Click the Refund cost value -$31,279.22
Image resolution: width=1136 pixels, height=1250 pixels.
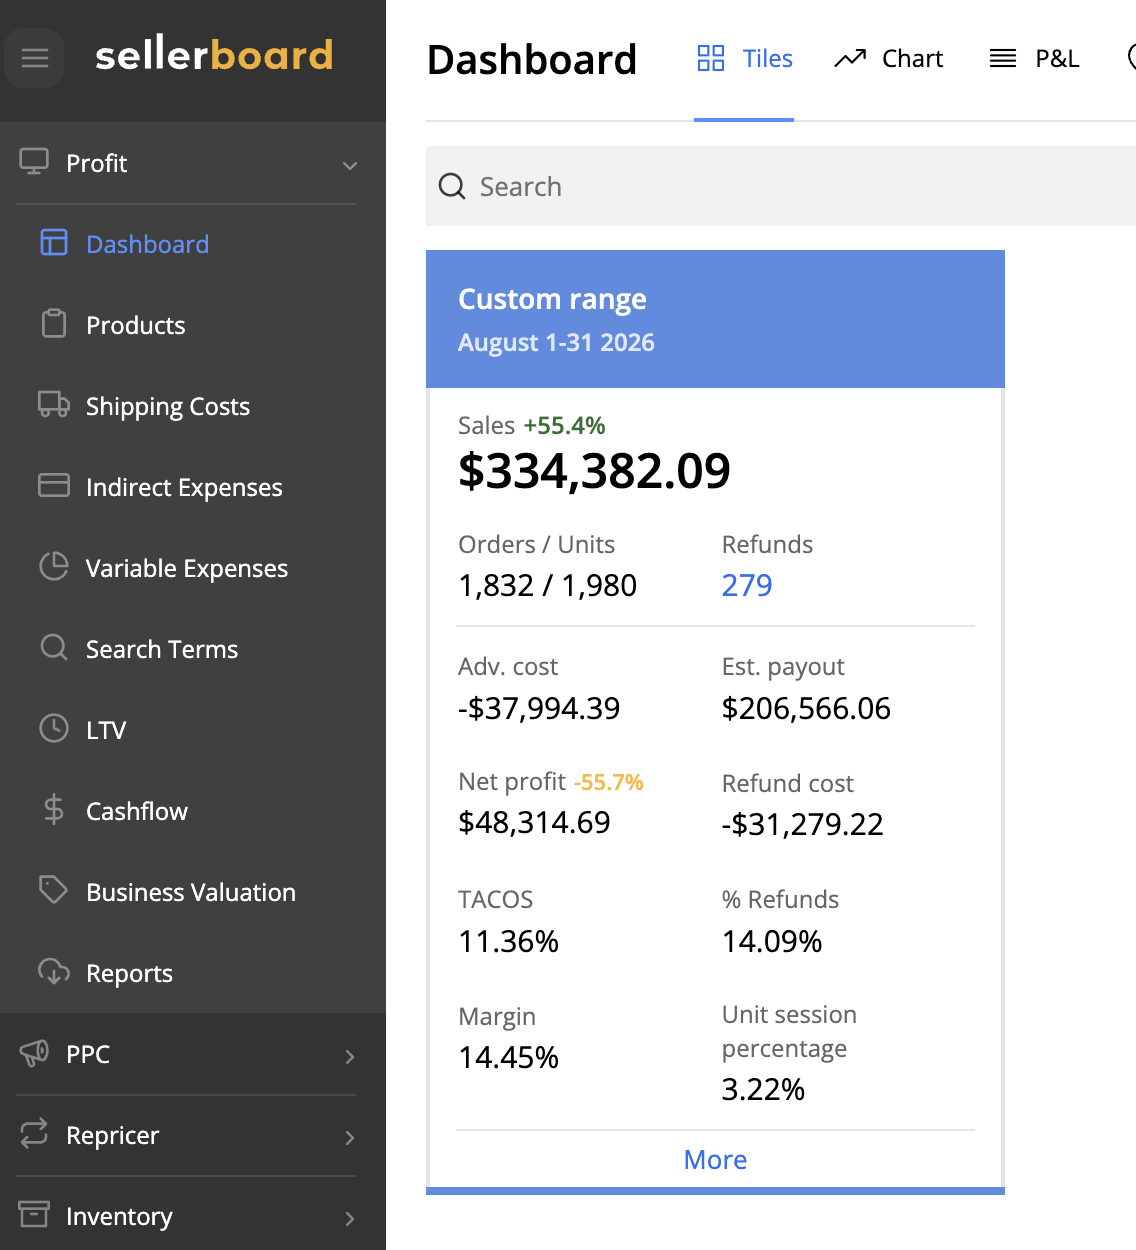pyautogui.click(x=802, y=824)
